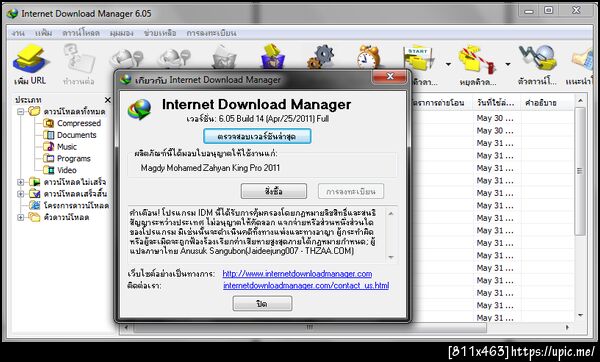600x362 pixels.
Task: Open Options via the gears toolbar icon
Action: [321, 57]
